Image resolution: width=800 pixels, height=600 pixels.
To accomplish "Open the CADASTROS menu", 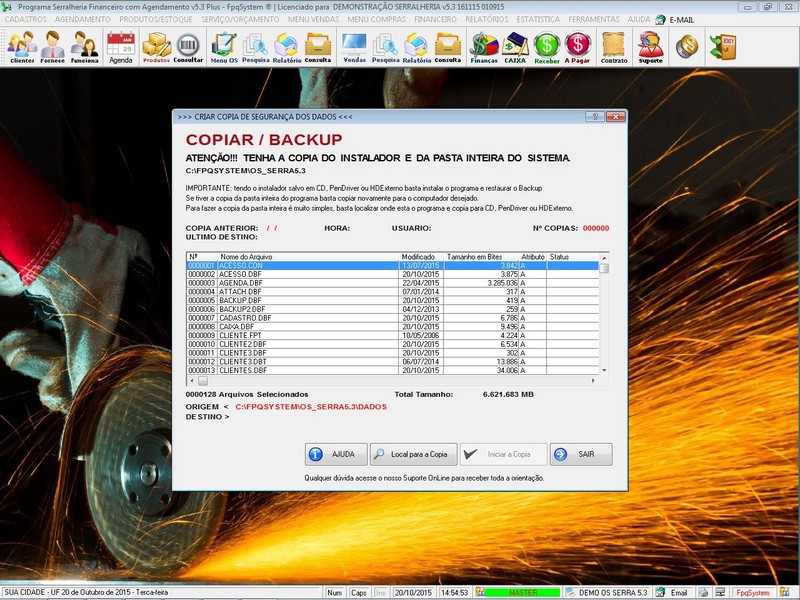I will pyautogui.click(x=26, y=19).
